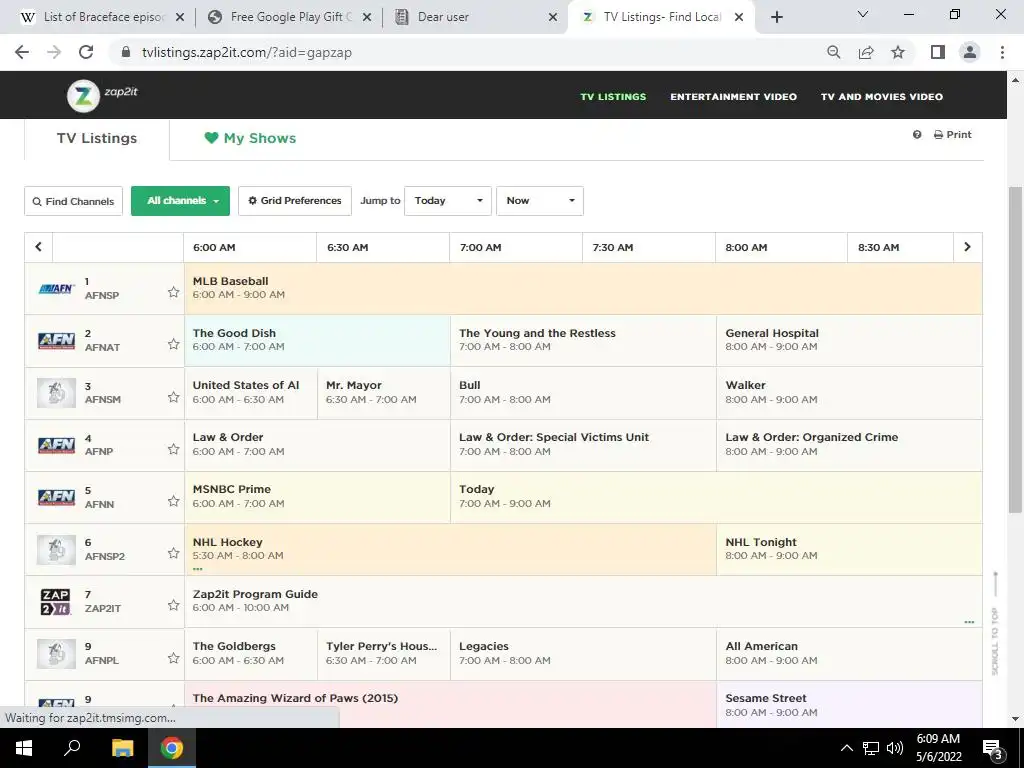The image size is (1024, 768).
Task: Go back in browser history
Action: click(x=22, y=52)
